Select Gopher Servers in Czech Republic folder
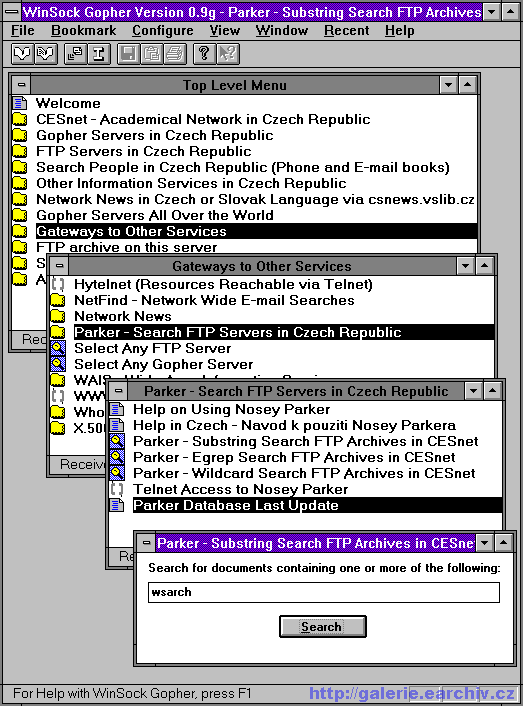 154,135
